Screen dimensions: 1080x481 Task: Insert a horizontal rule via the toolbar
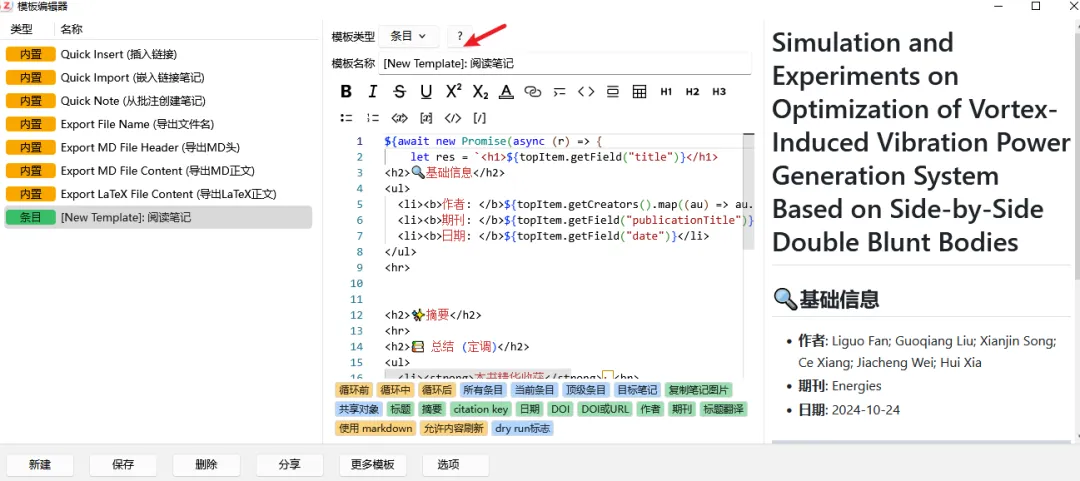(x=613, y=92)
